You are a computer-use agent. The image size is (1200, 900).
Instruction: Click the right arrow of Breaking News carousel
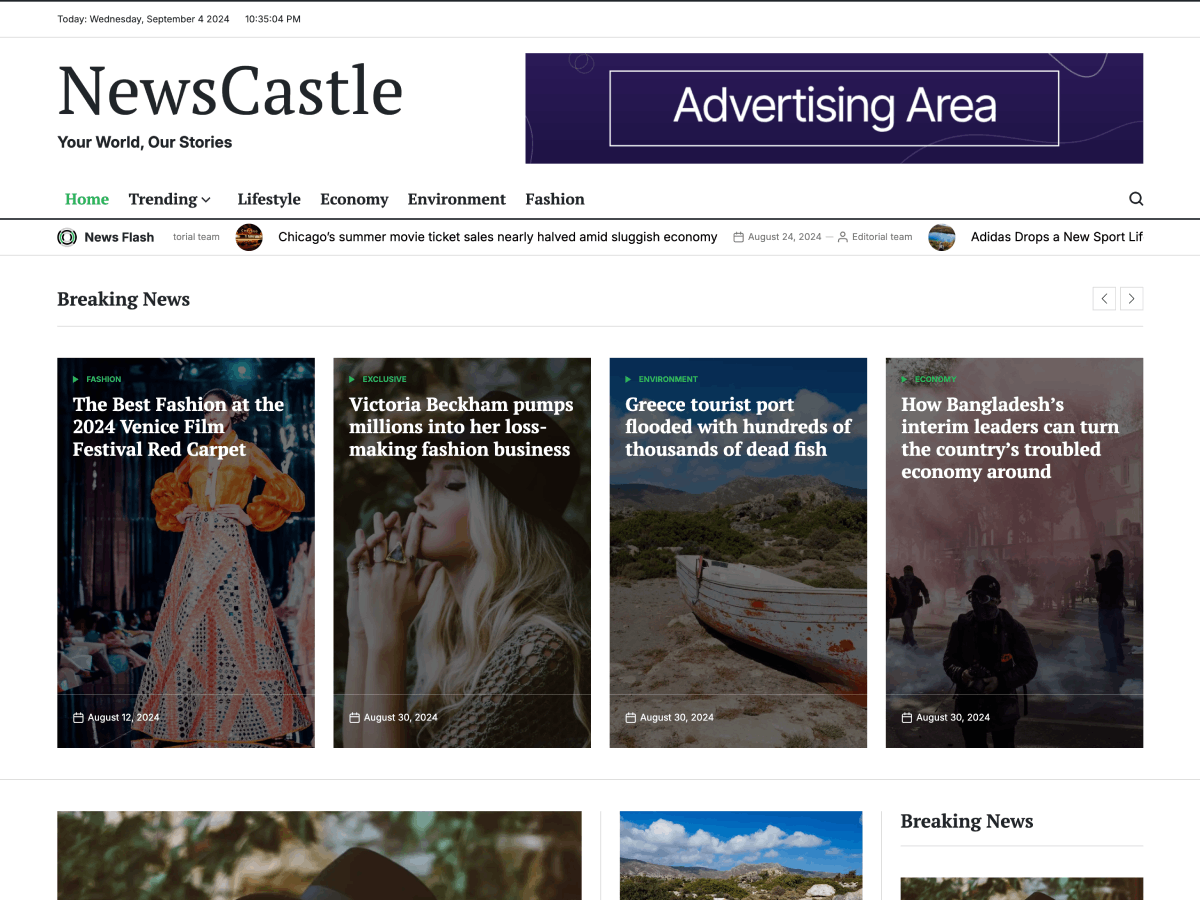(1132, 298)
